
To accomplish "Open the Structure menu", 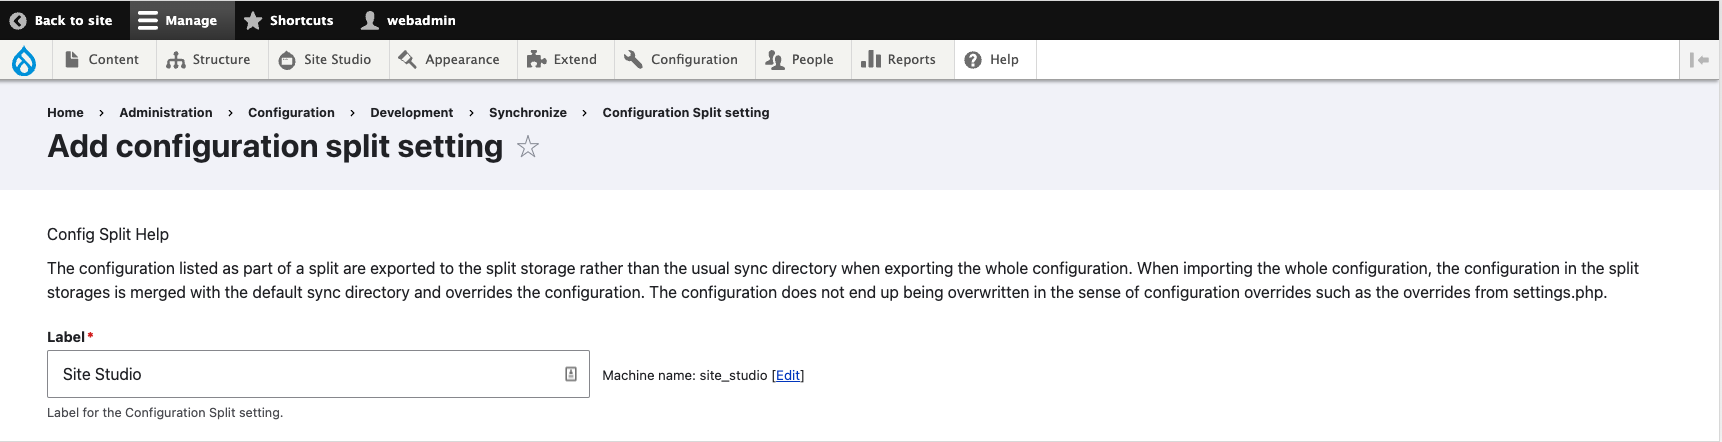I will [x=208, y=60].
